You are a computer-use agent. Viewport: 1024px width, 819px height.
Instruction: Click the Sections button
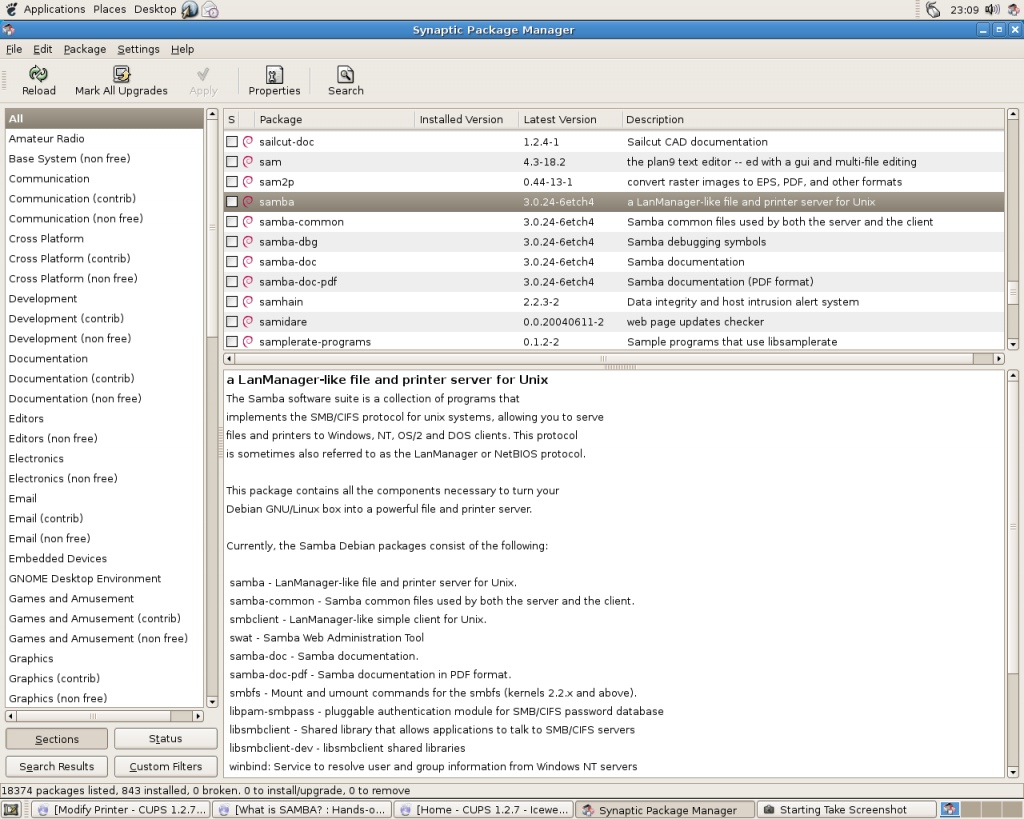pos(57,739)
